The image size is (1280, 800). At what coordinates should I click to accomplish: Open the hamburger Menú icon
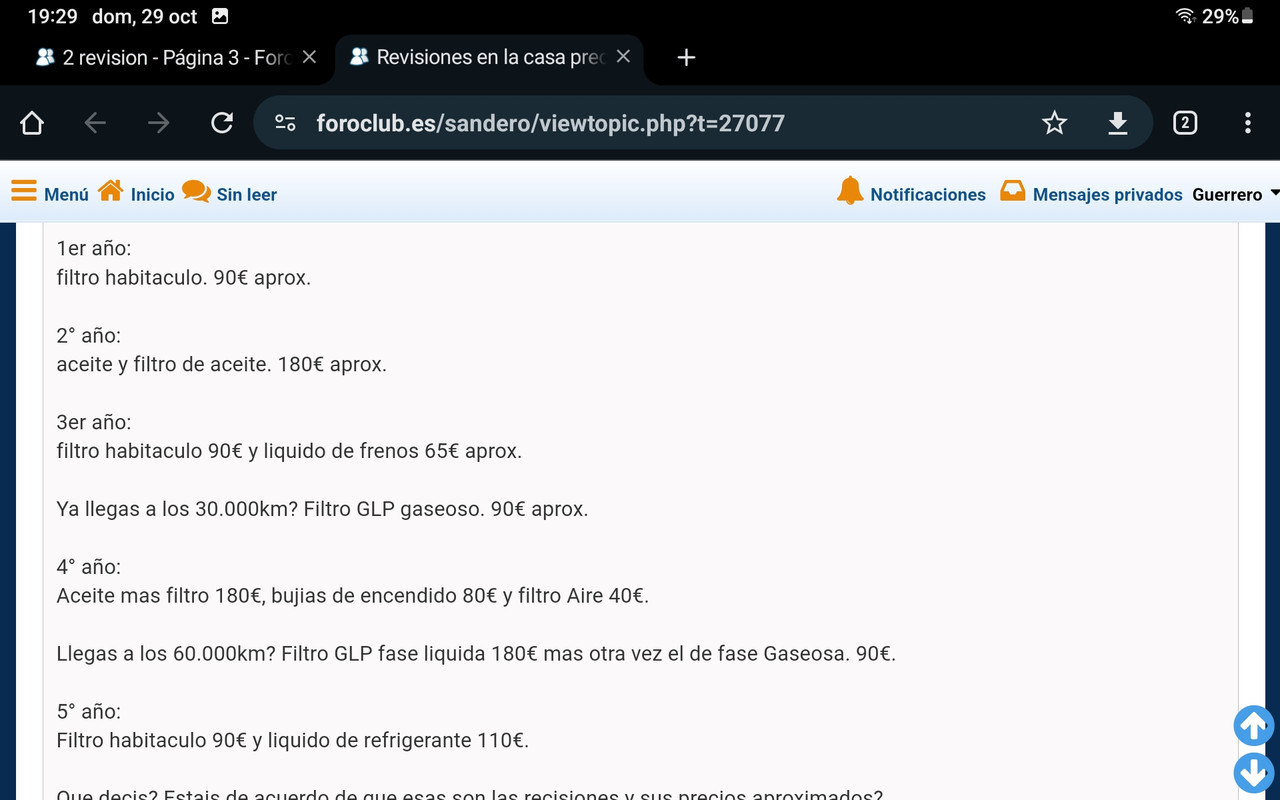tap(23, 193)
